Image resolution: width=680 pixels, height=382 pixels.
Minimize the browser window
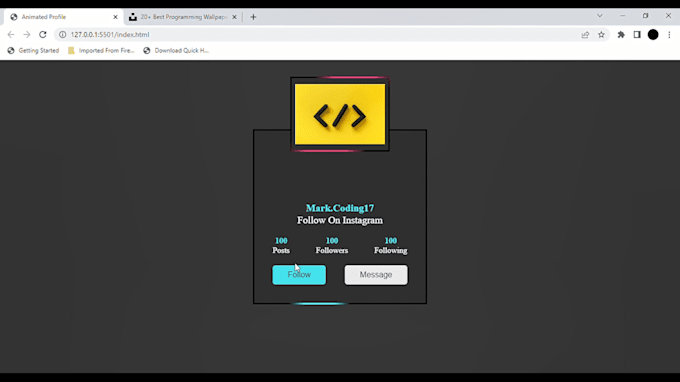(x=623, y=16)
